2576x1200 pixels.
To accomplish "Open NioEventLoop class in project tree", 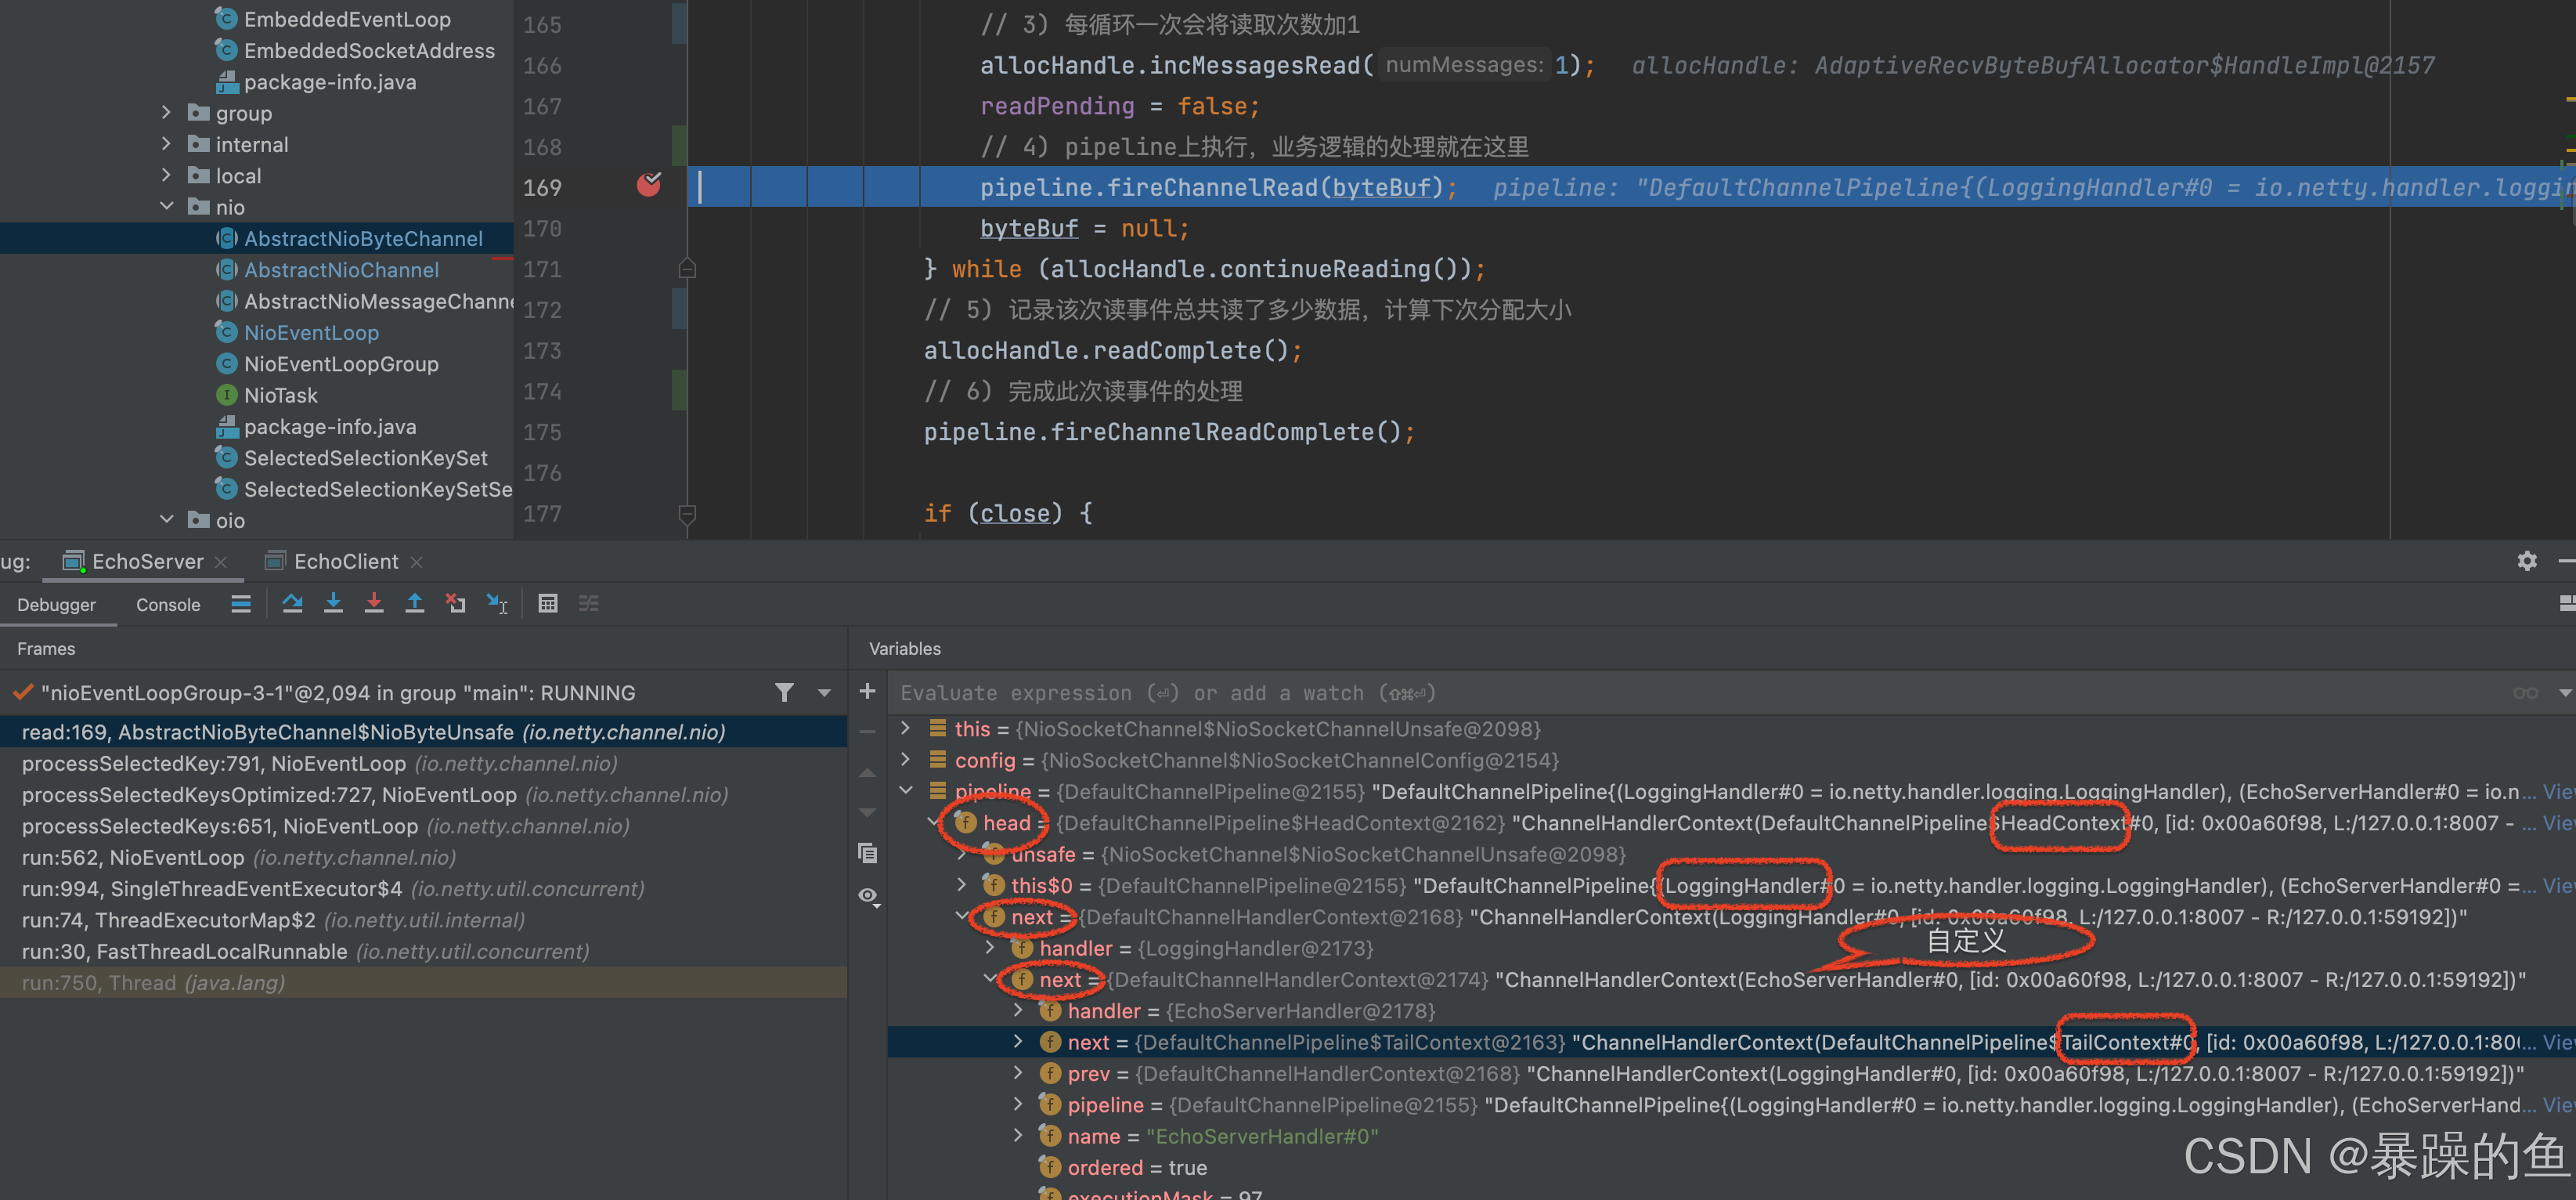I will coord(311,332).
